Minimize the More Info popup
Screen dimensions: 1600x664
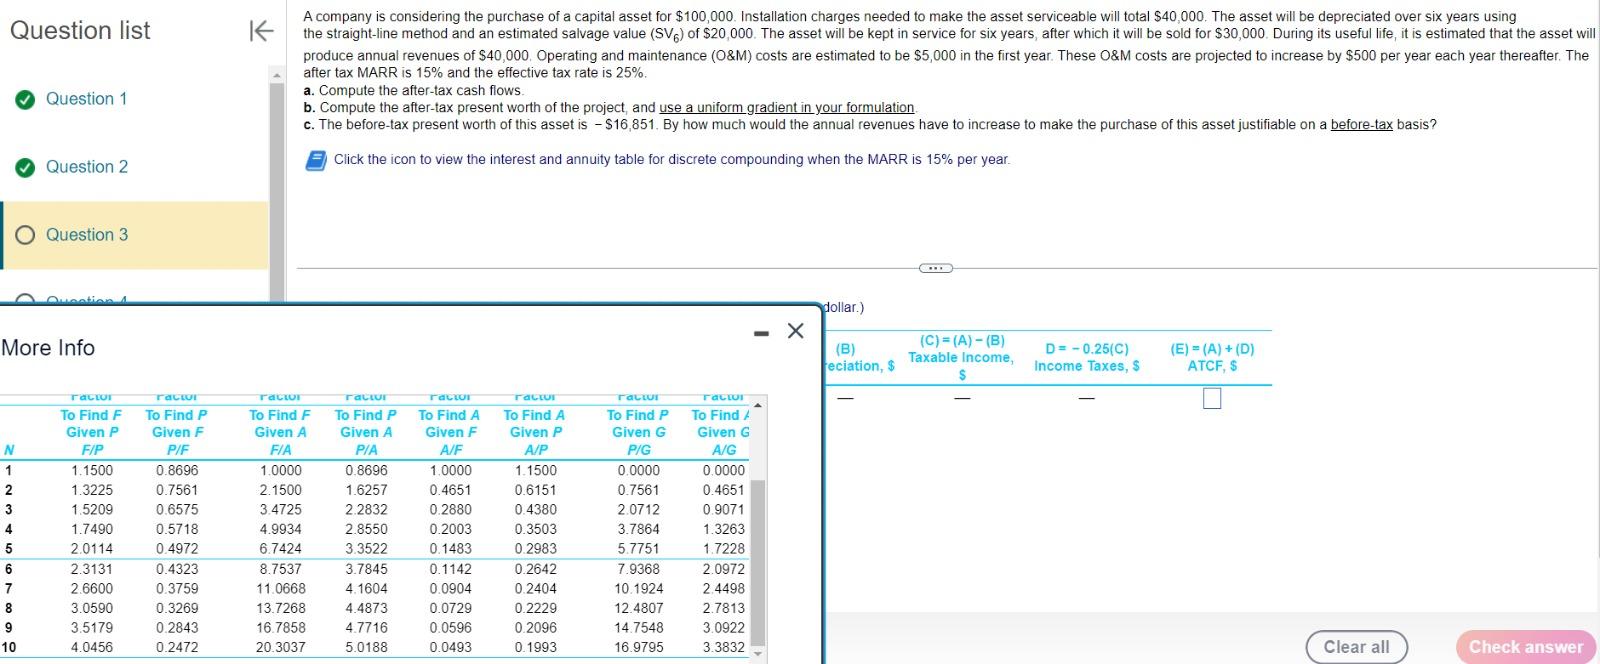click(x=762, y=333)
